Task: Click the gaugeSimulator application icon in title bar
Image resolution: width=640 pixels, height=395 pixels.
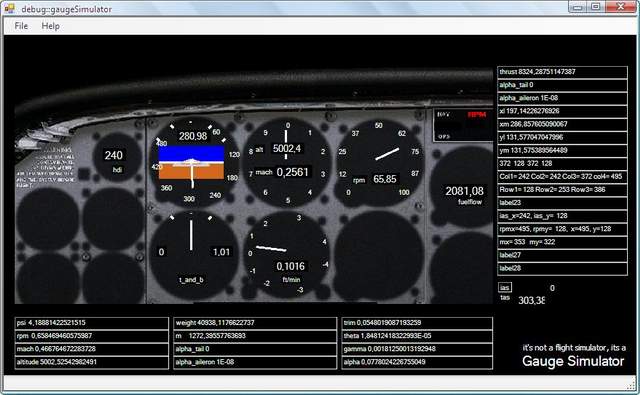Action: 10,9
